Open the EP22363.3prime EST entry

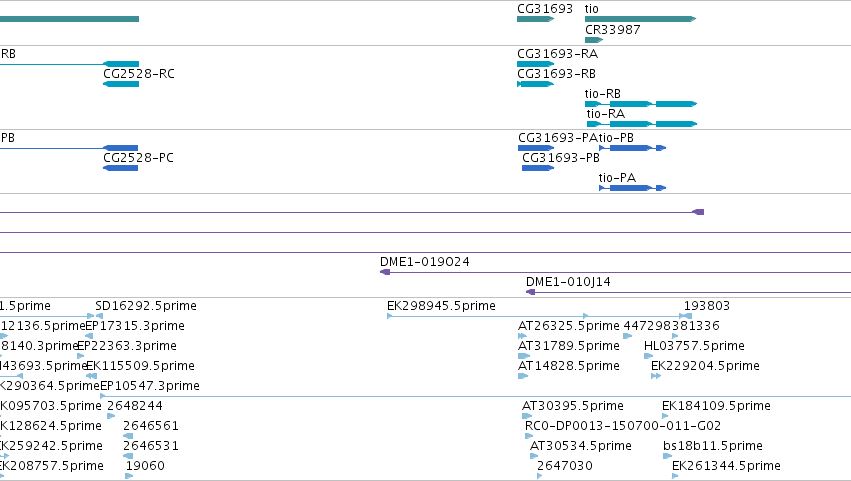pos(81,356)
